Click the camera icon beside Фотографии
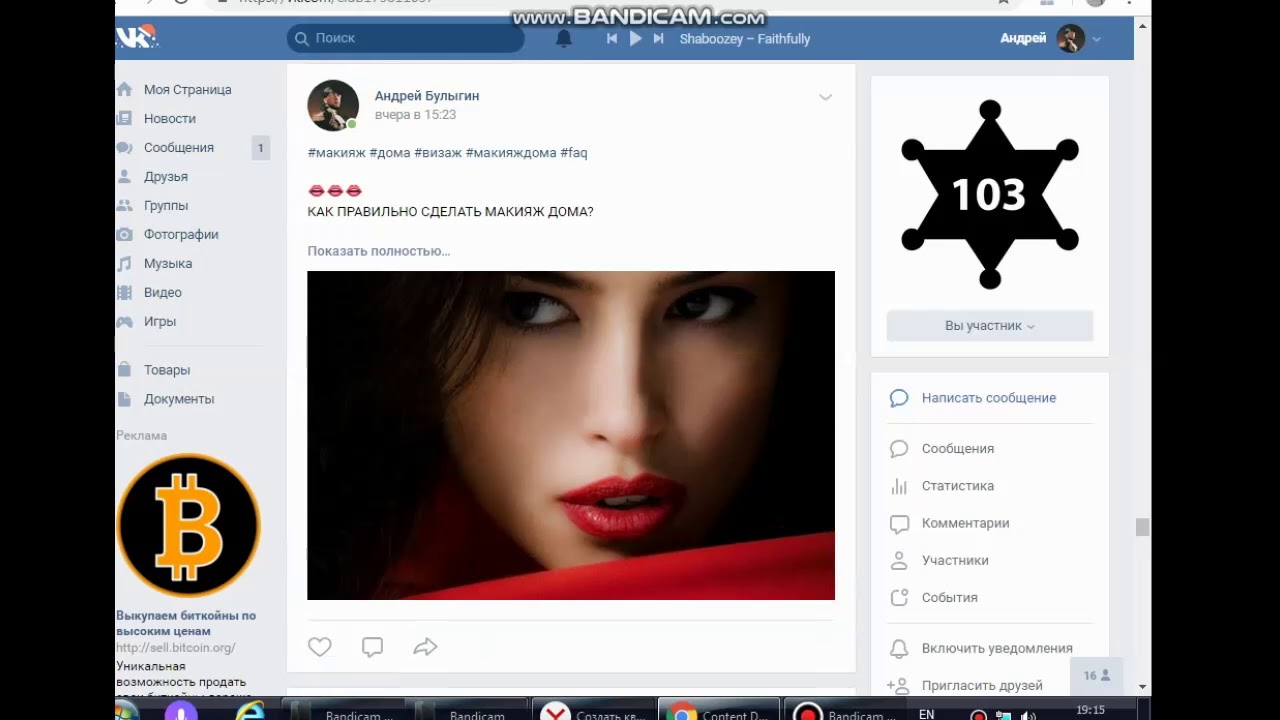1280x720 pixels. [x=124, y=234]
